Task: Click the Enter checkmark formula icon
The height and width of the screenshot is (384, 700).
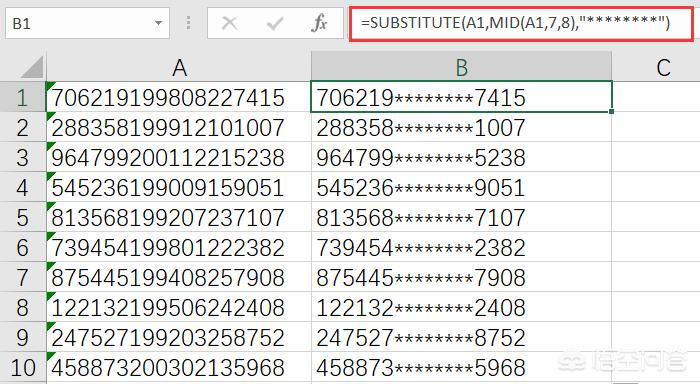Action: pos(275,23)
